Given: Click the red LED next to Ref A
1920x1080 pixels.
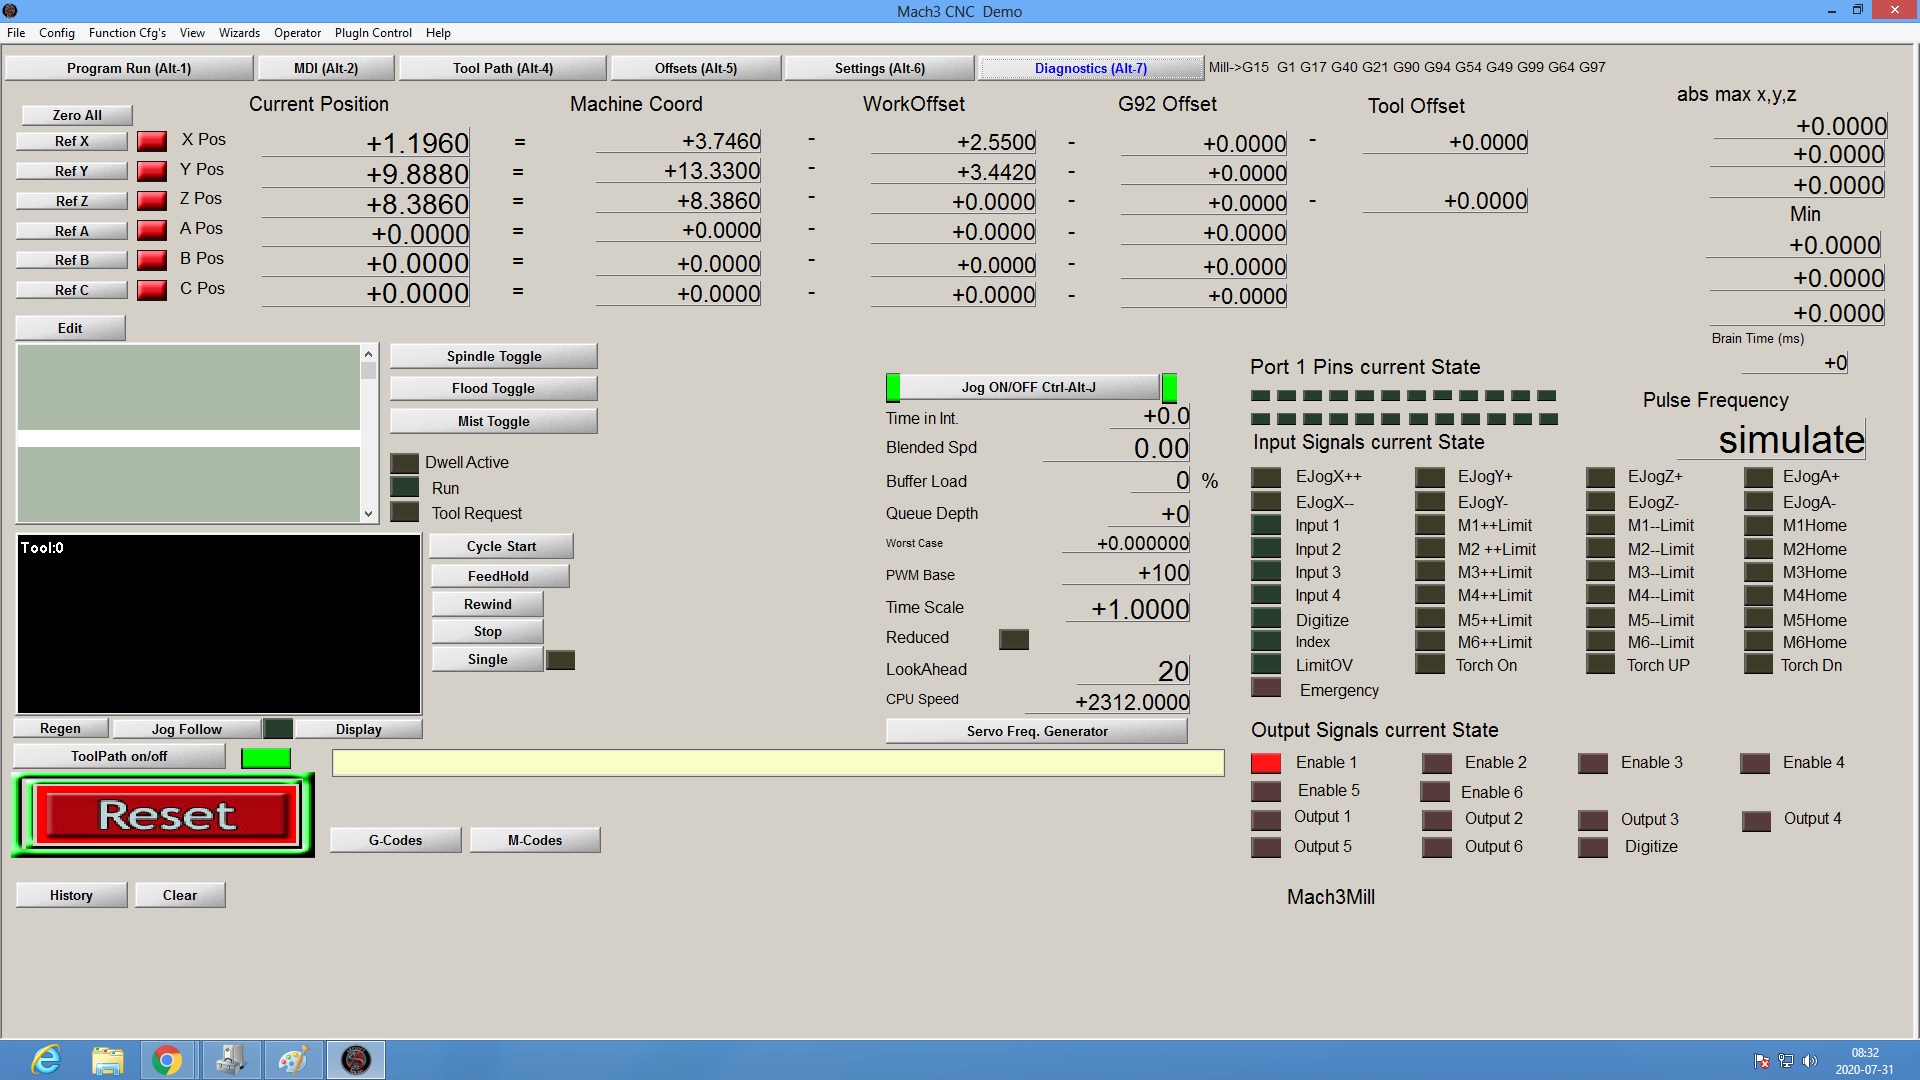Looking at the screenshot, I should 152,231.
